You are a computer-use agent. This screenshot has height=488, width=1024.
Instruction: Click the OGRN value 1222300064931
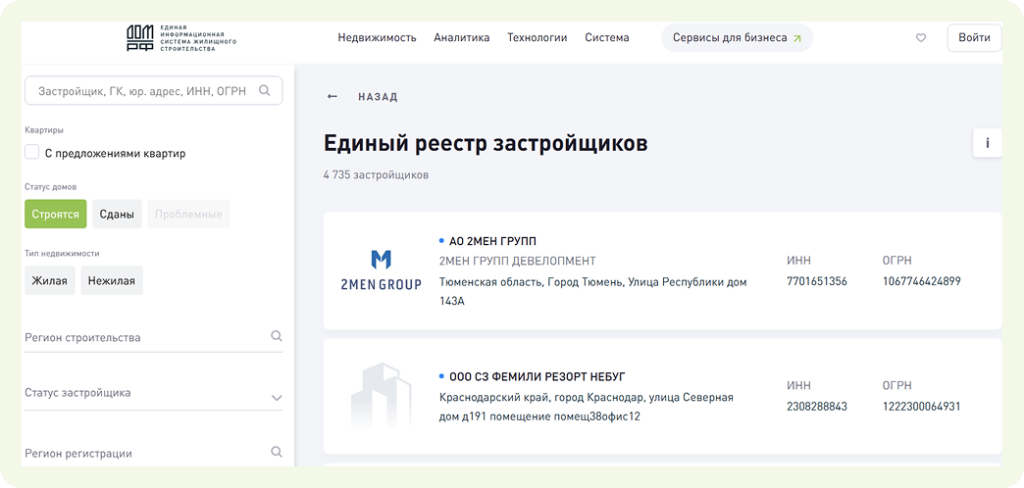coord(921,406)
